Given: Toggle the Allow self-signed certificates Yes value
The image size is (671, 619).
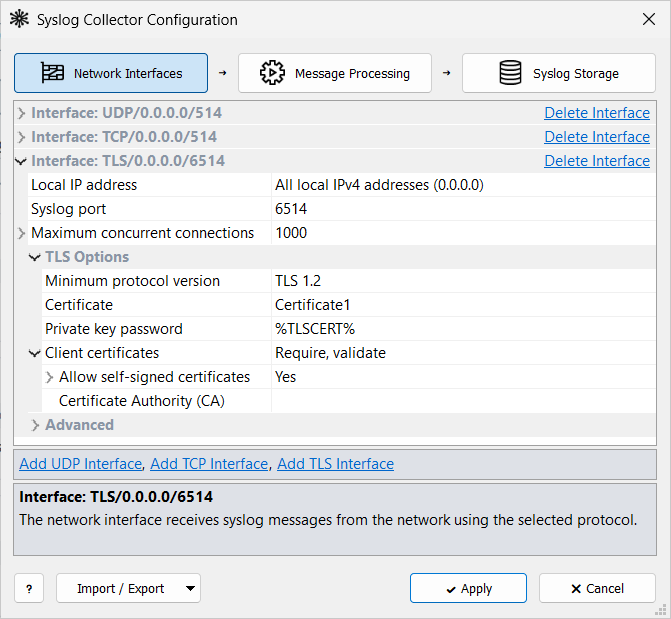Looking at the screenshot, I should click(463, 377).
